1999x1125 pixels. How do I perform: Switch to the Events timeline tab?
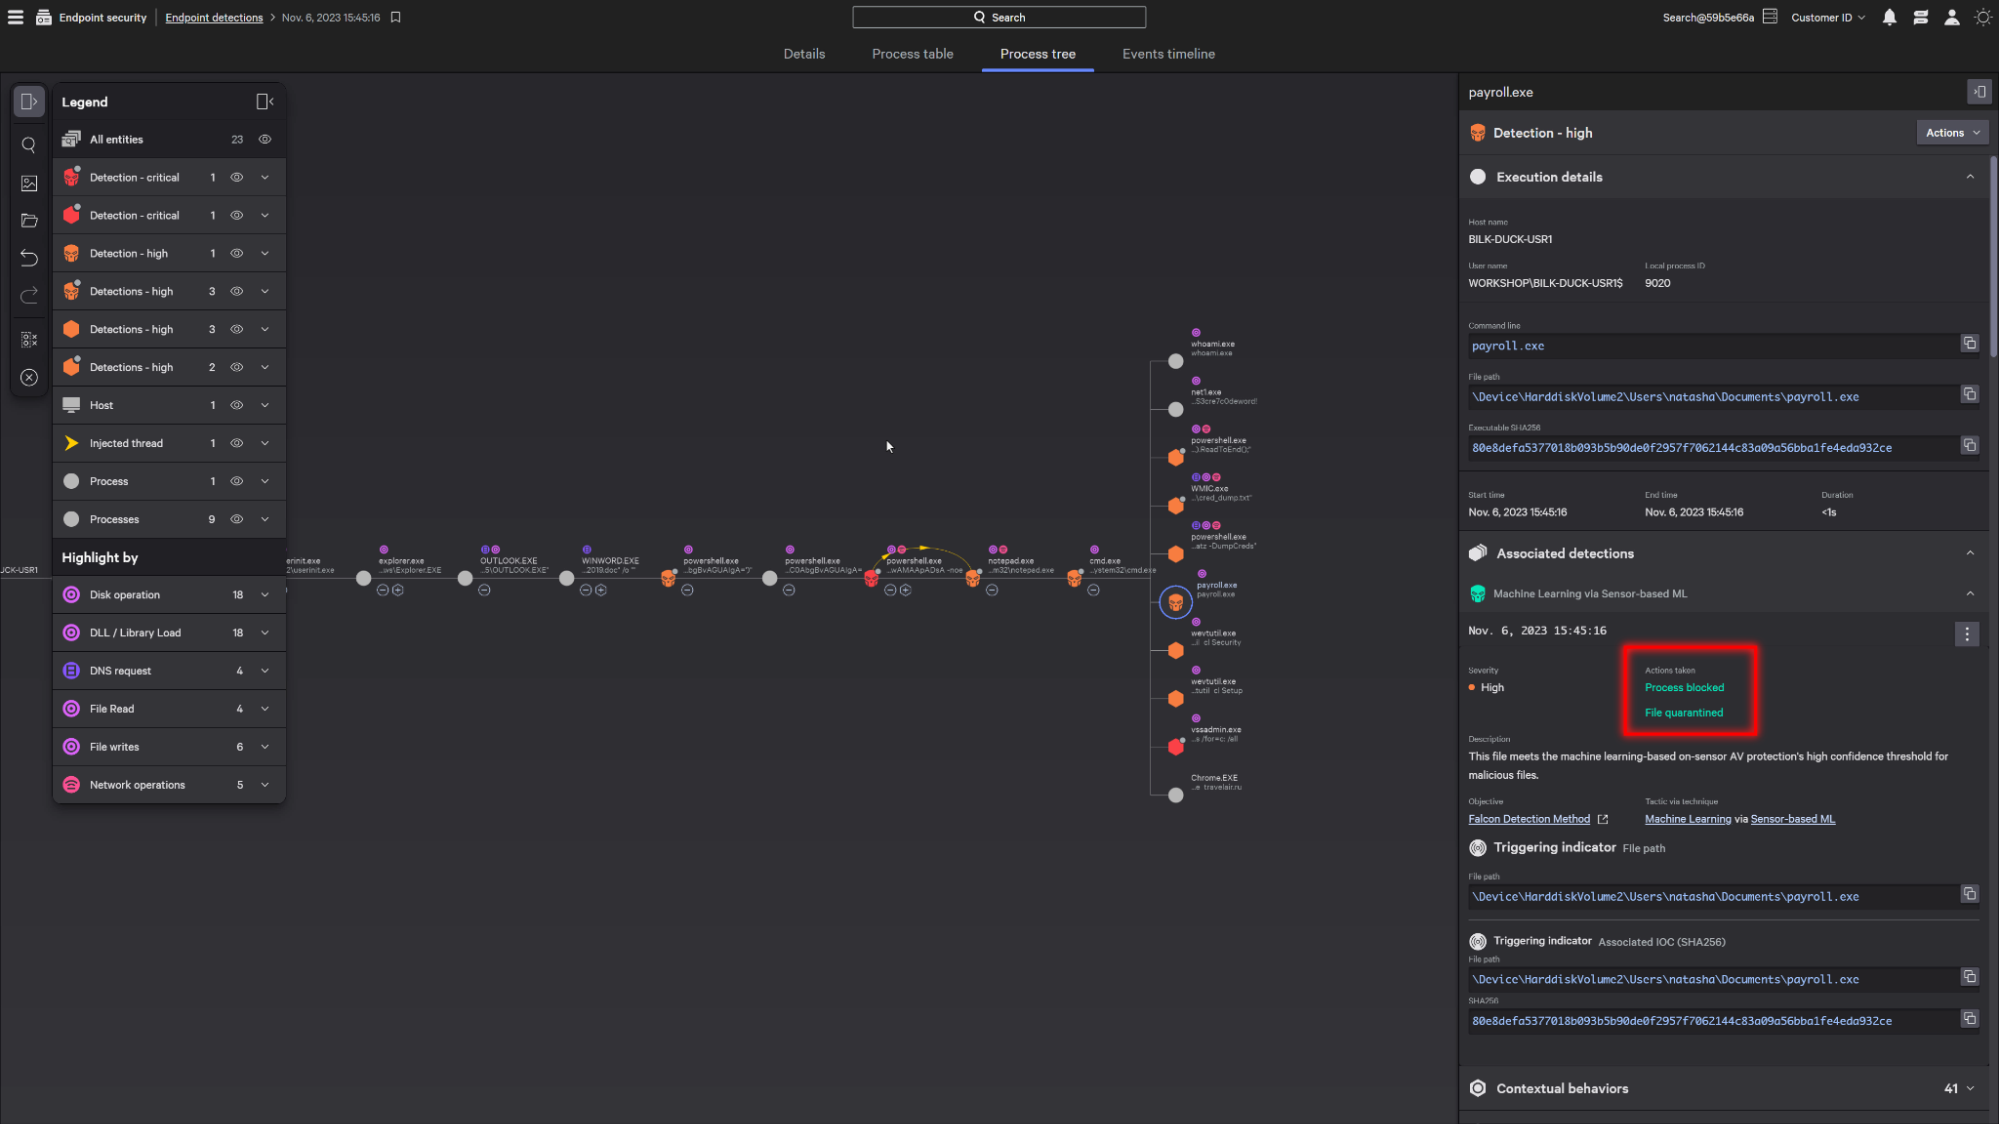(1168, 54)
